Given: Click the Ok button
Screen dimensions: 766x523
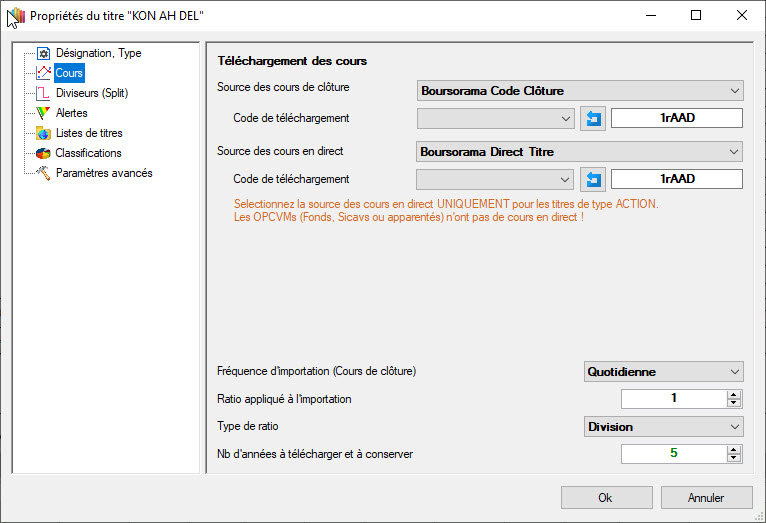Looking at the screenshot, I should click(x=606, y=497).
